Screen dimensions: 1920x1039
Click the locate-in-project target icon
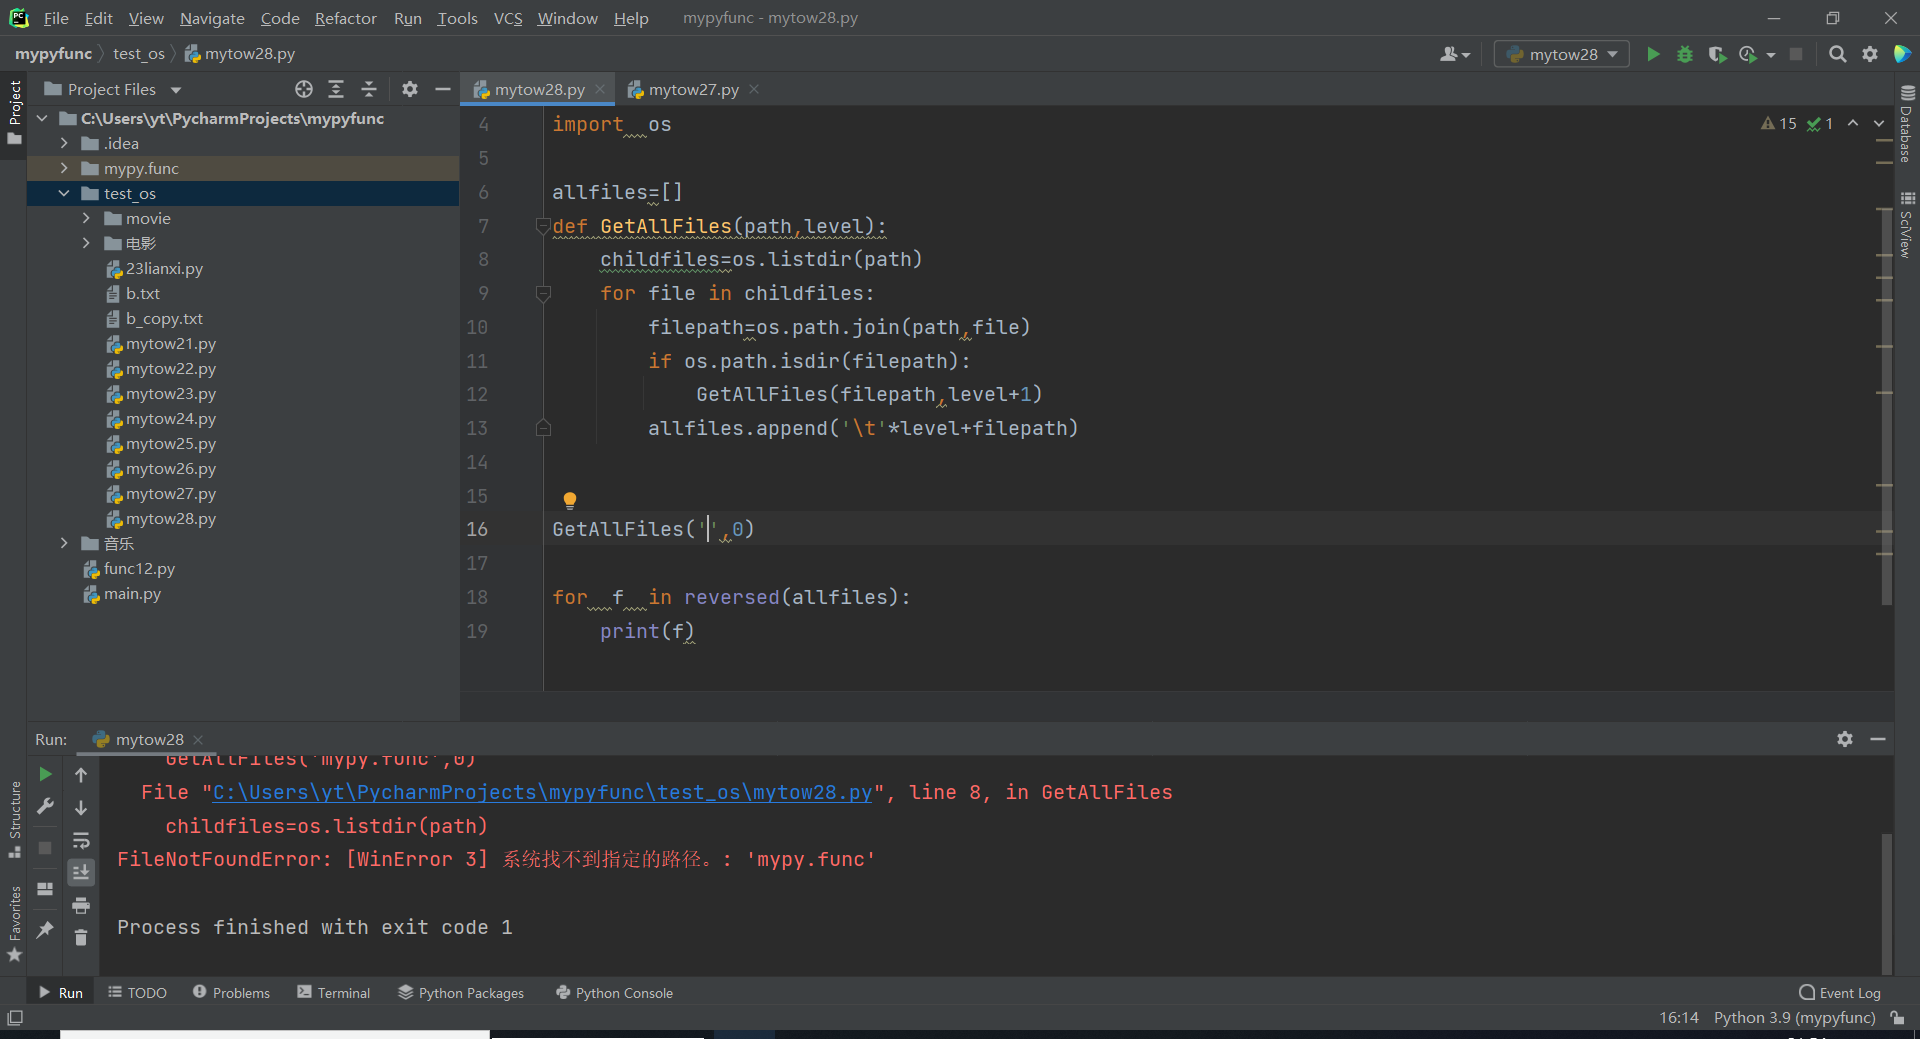click(x=304, y=89)
